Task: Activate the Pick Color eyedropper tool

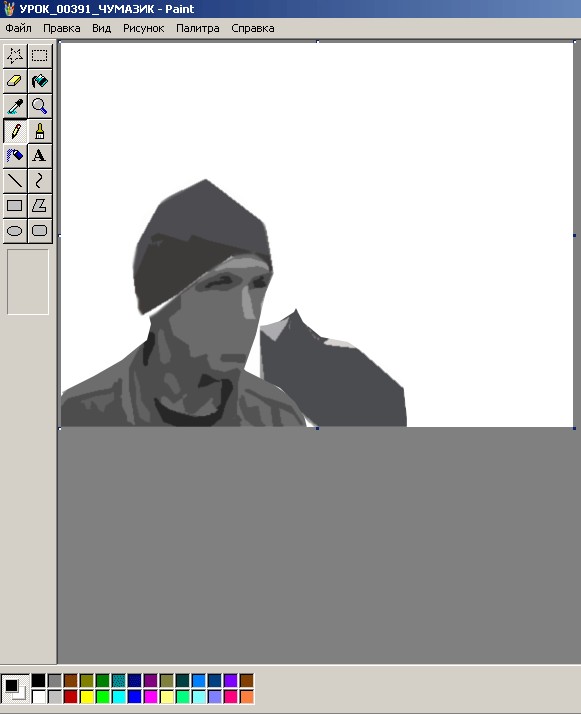Action: pyautogui.click(x=15, y=106)
